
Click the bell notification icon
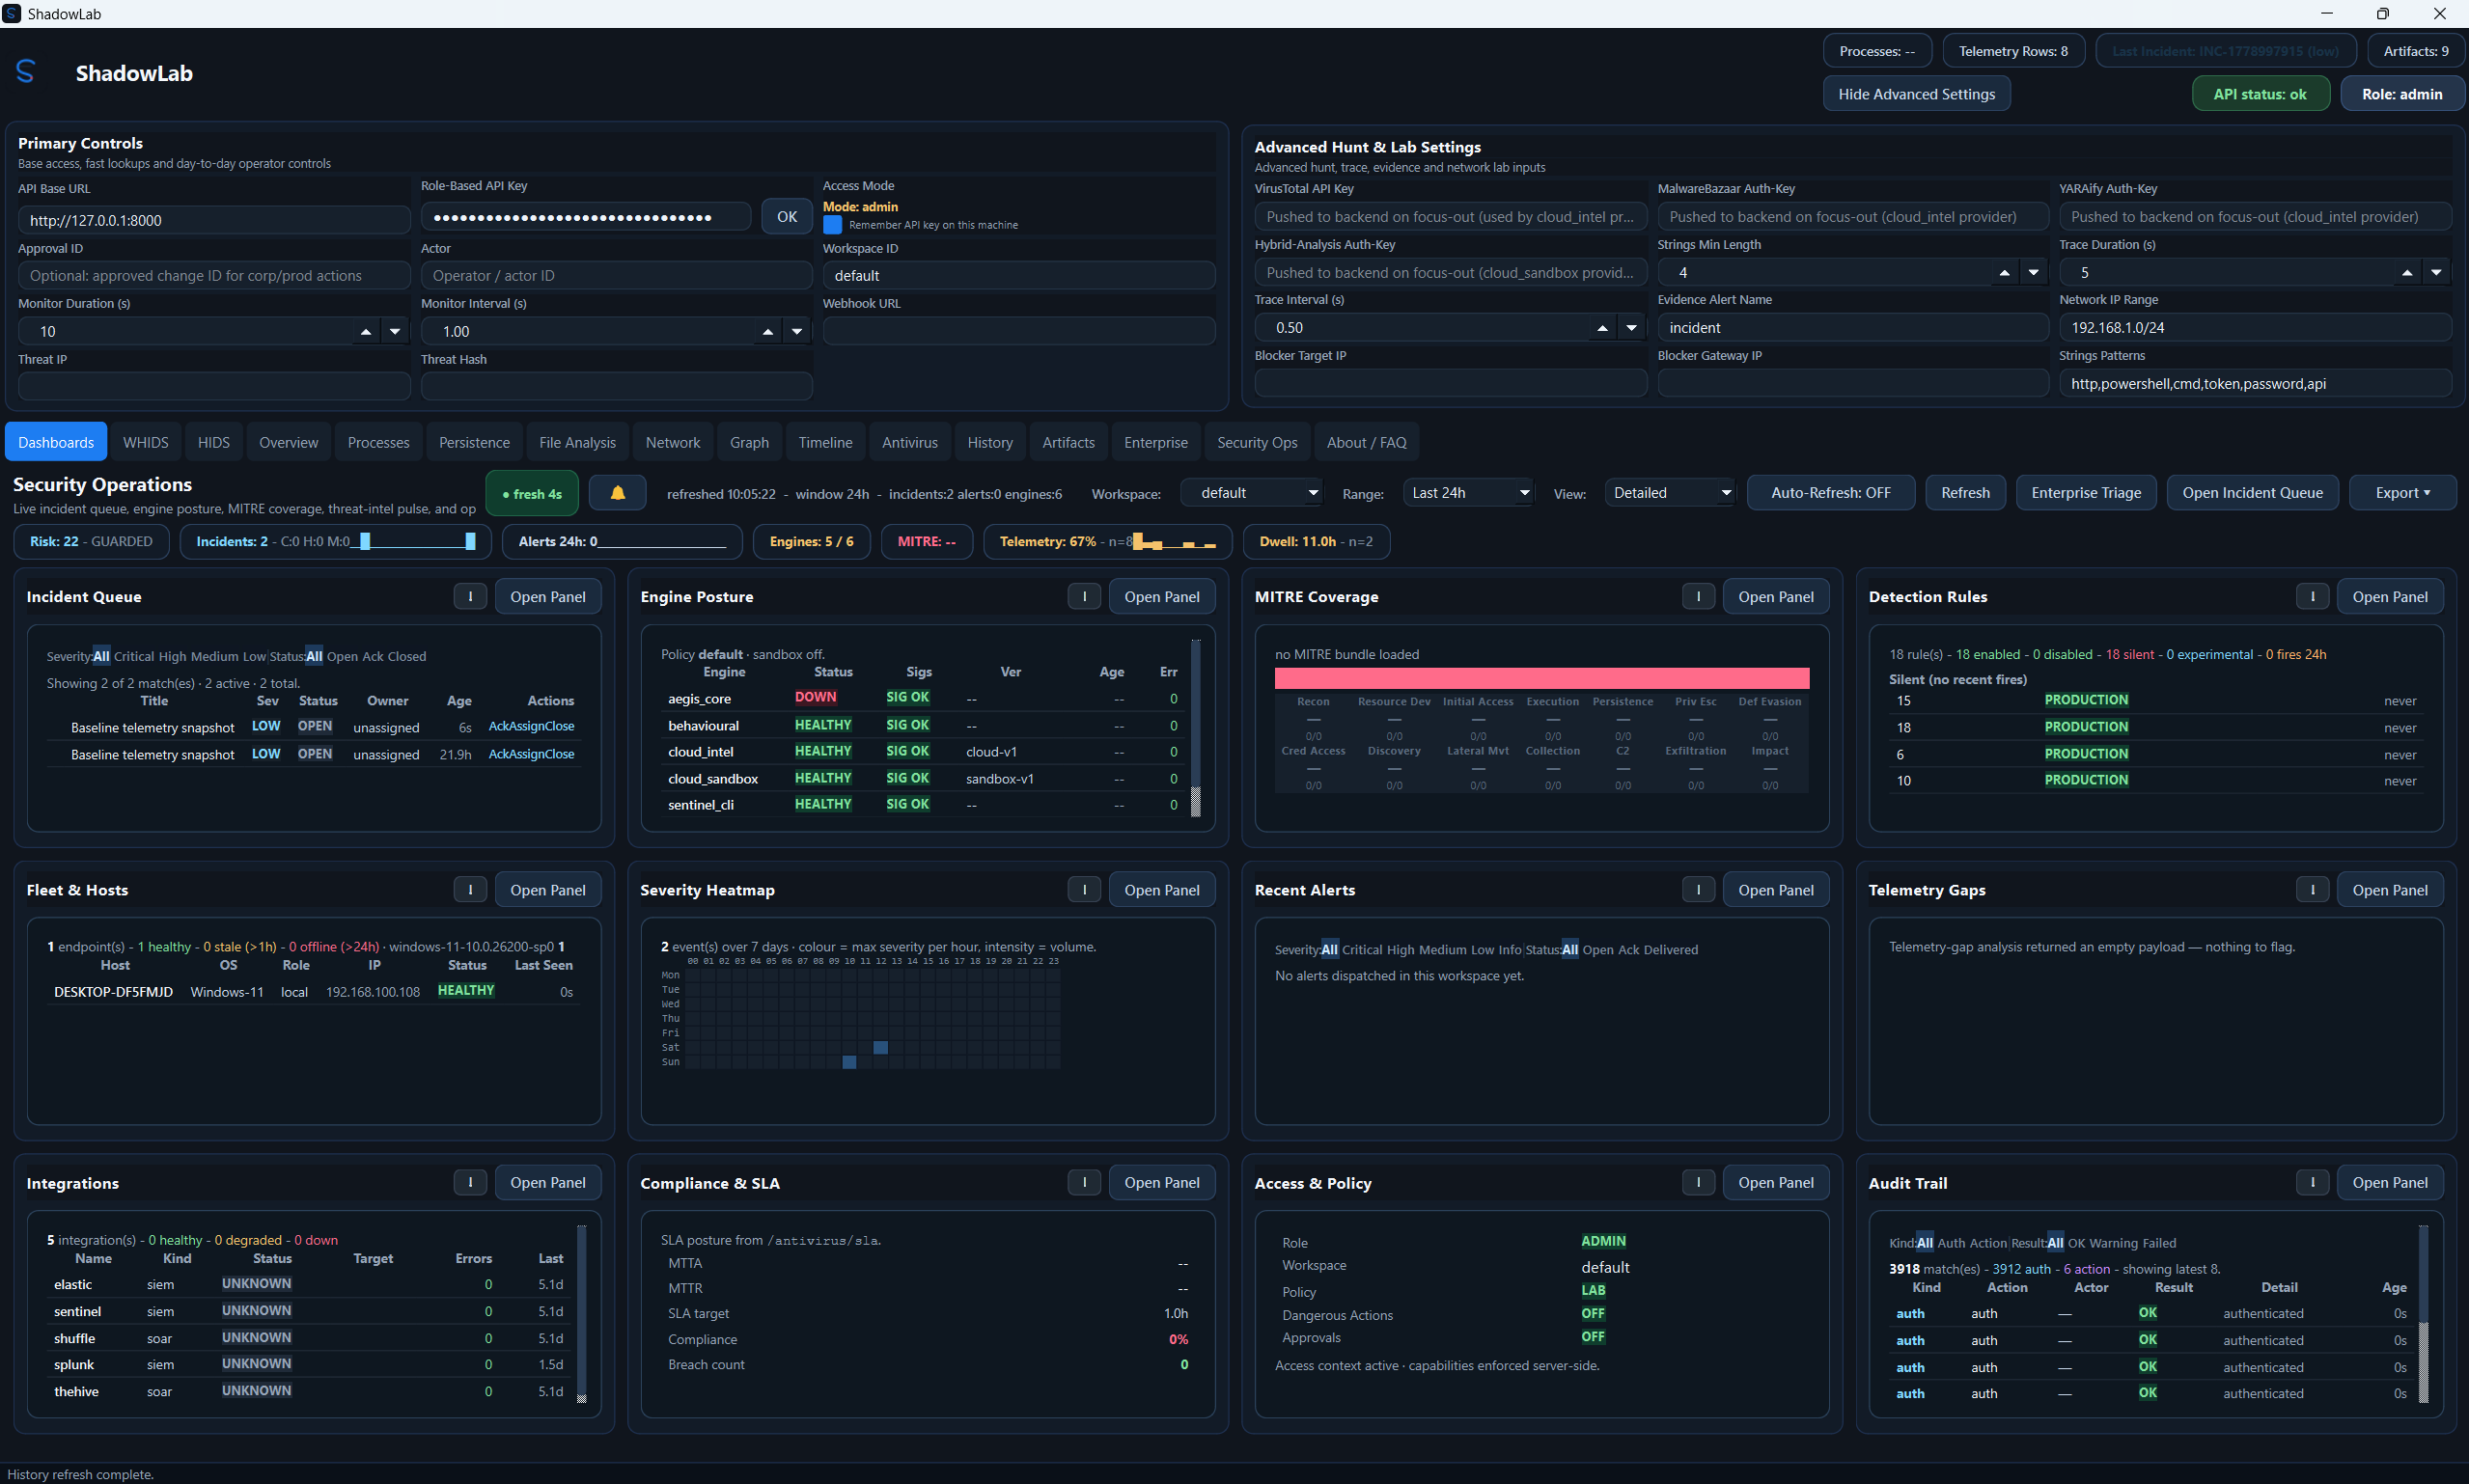tap(618, 493)
